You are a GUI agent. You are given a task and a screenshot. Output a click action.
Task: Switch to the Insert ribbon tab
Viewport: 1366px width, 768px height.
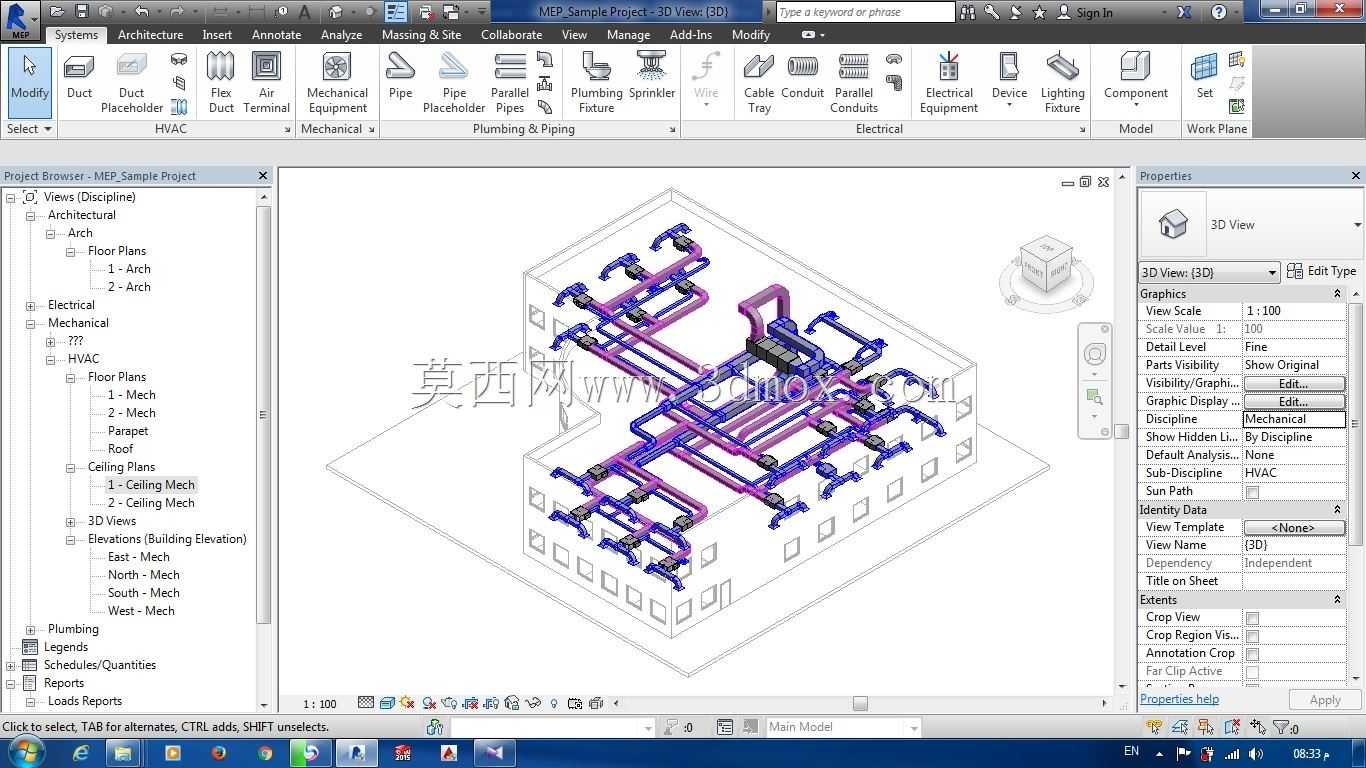[x=217, y=34]
